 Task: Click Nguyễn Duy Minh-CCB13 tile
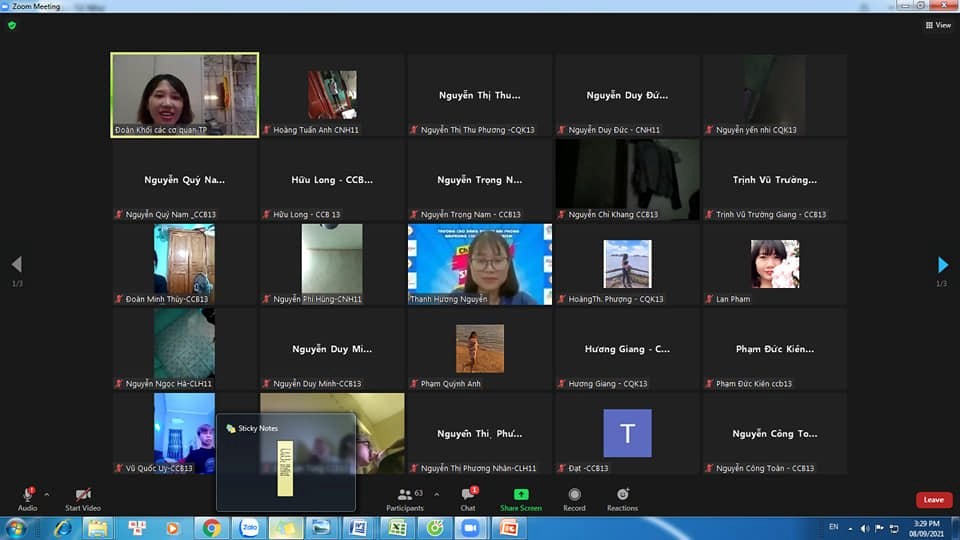point(332,348)
